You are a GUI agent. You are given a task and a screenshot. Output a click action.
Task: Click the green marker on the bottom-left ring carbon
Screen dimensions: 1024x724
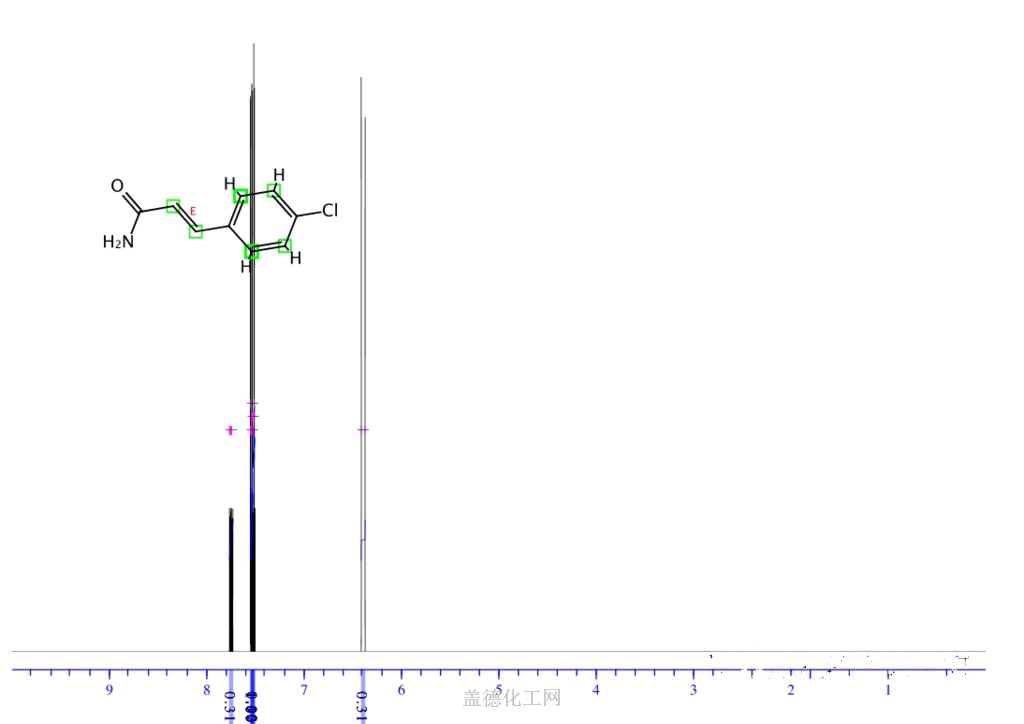[251, 252]
